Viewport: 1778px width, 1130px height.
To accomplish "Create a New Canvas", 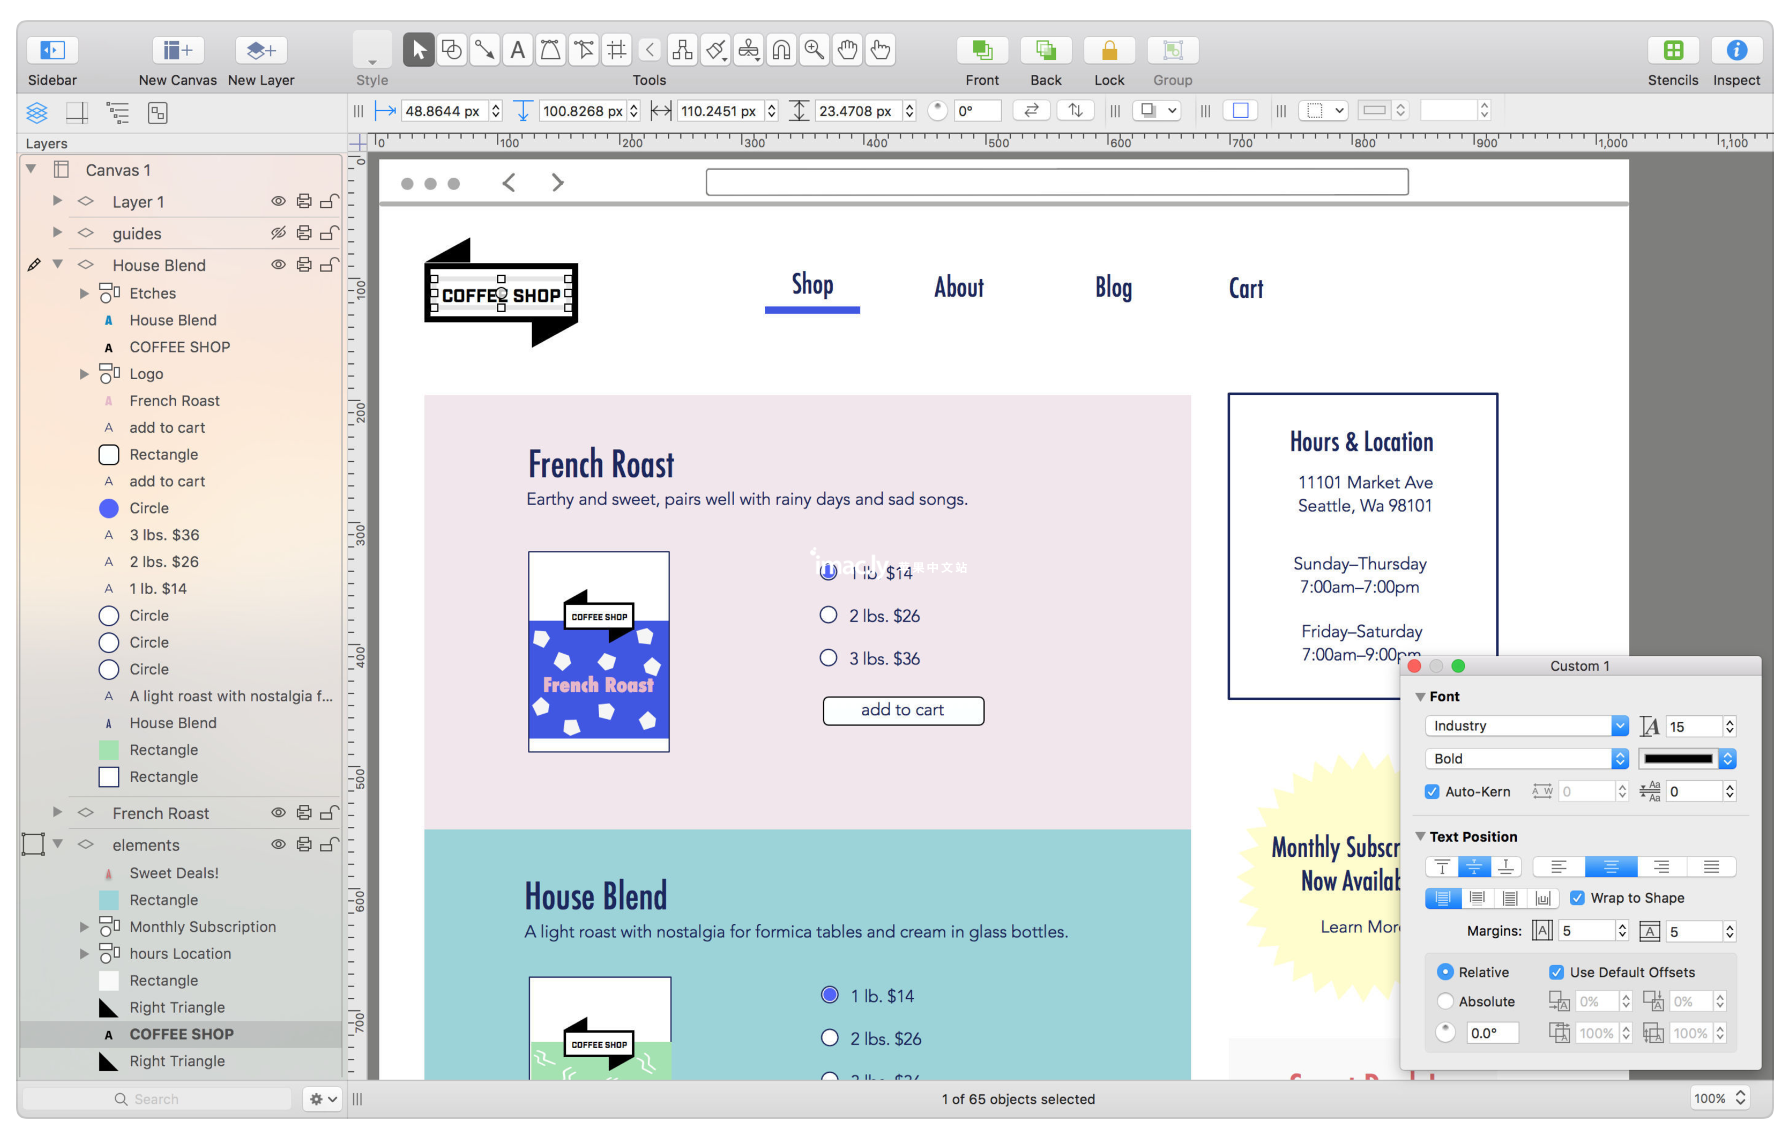I will 178,50.
